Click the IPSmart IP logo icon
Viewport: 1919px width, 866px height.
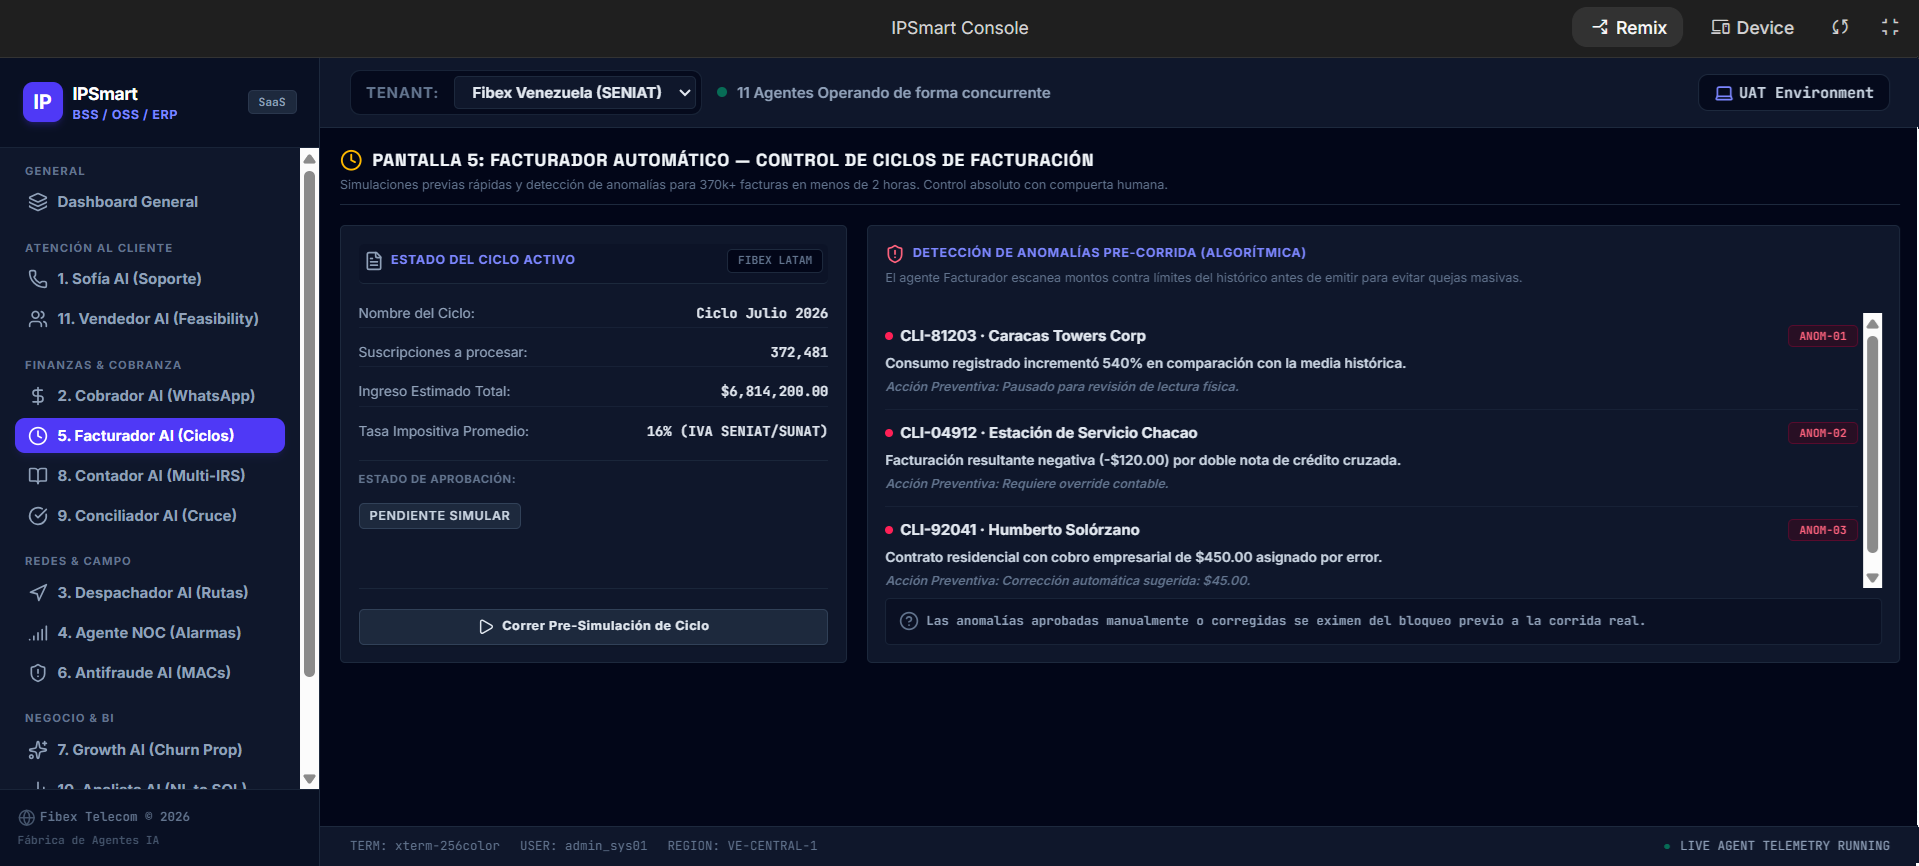43,102
